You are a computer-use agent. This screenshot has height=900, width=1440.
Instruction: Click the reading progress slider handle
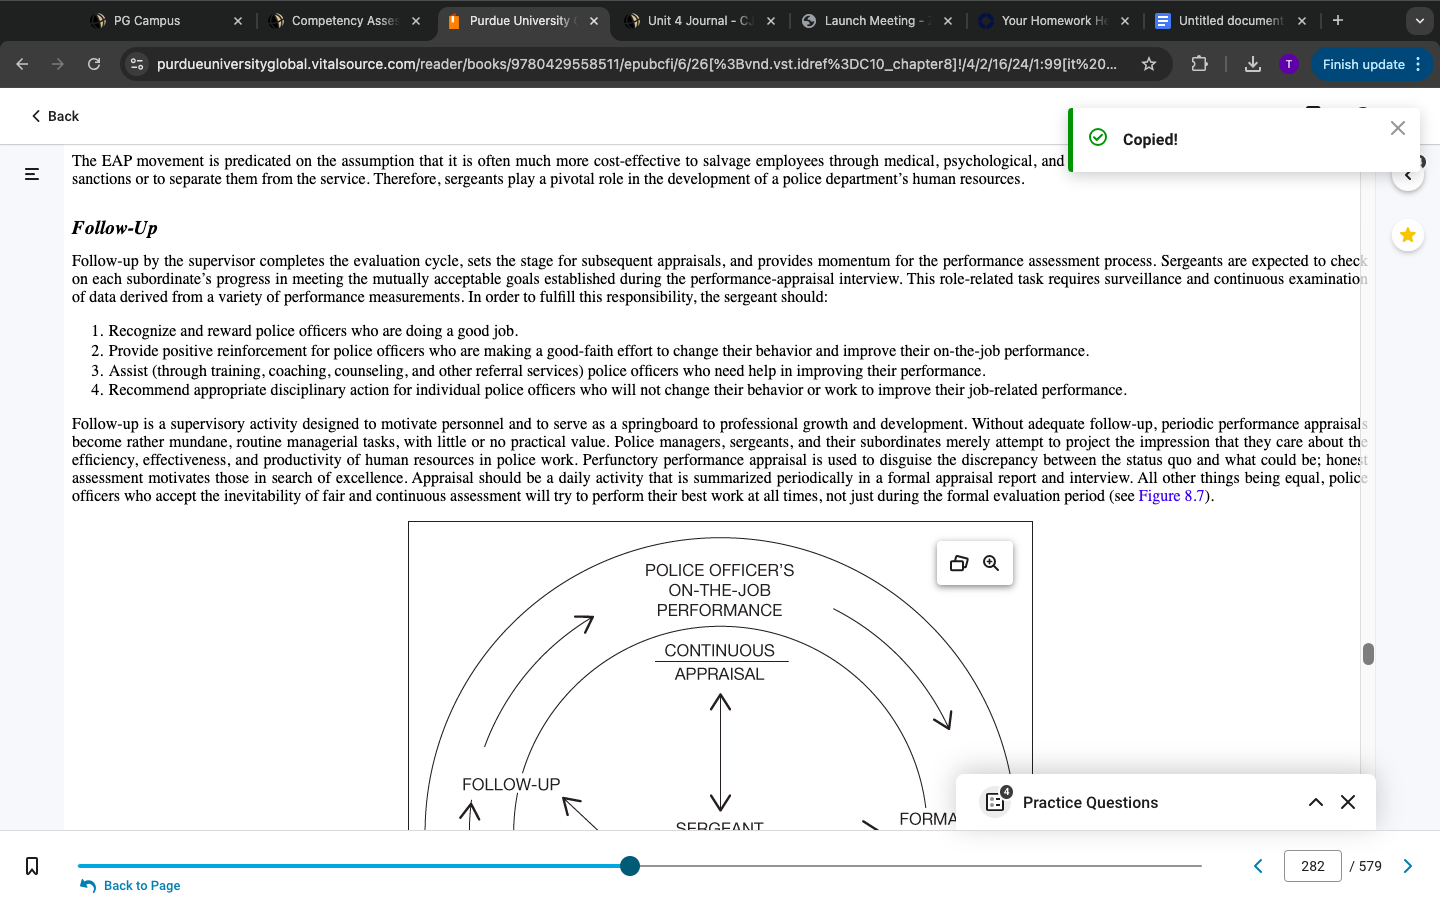[629, 866]
